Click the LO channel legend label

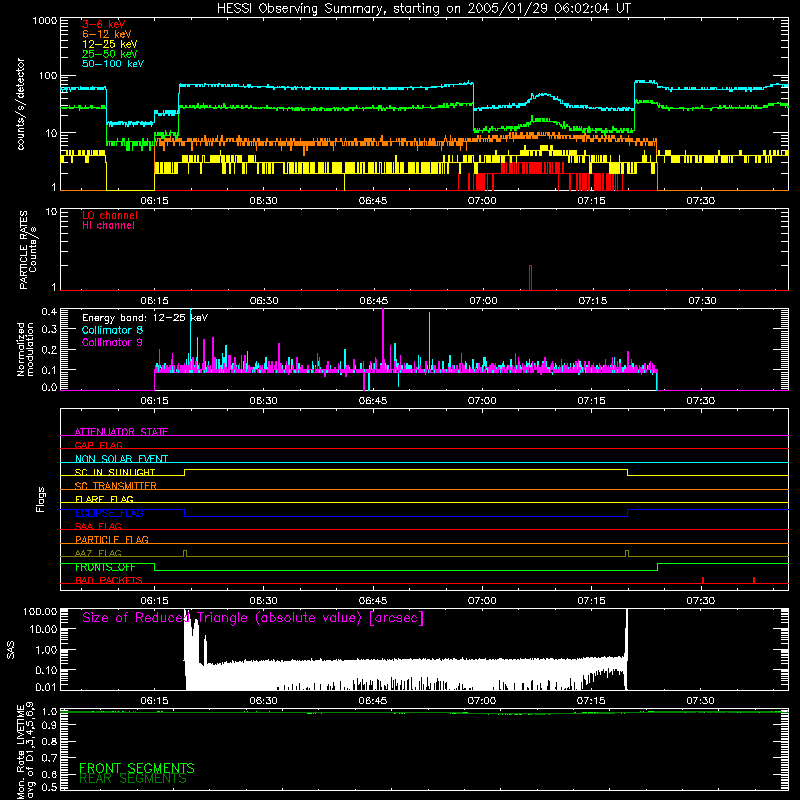click(x=110, y=215)
